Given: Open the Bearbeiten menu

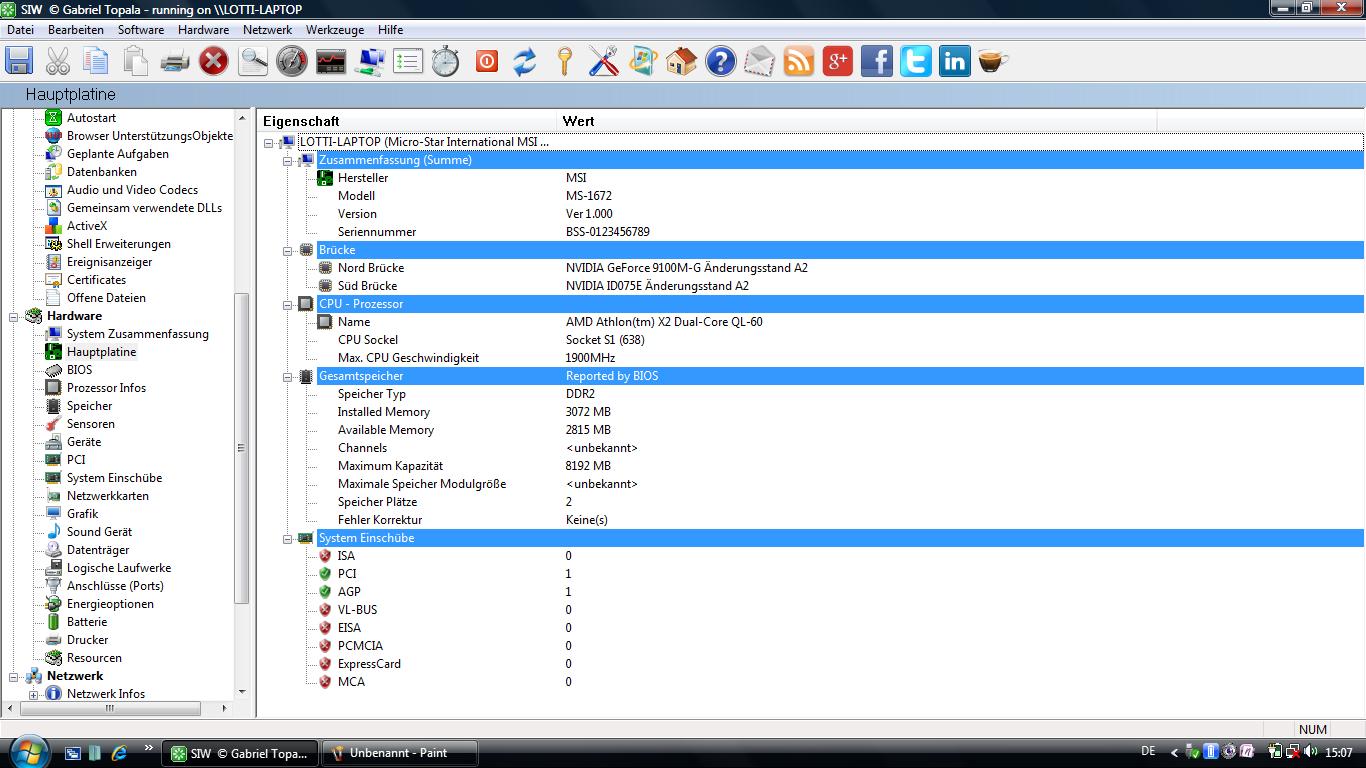Looking at the screenshot, I should coord(76,30).
